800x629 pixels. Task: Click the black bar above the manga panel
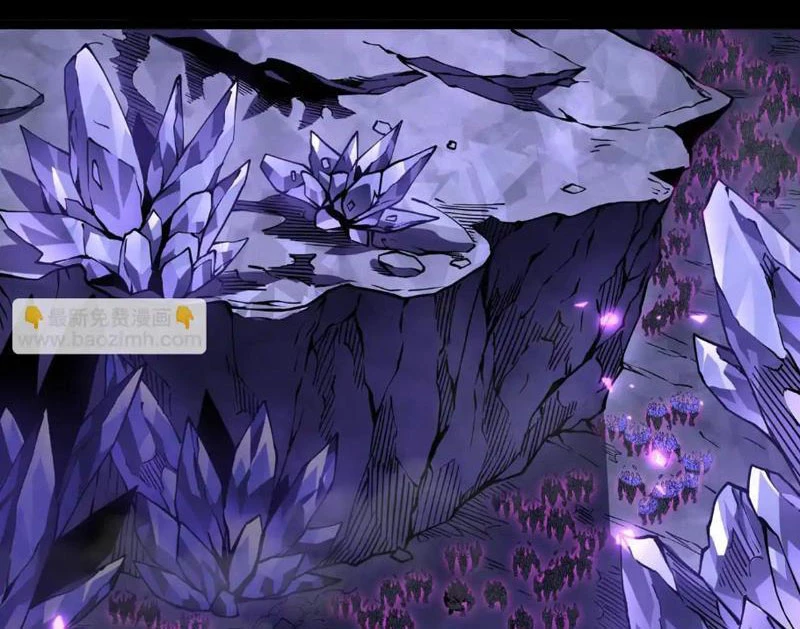click(x=400, y=14)
